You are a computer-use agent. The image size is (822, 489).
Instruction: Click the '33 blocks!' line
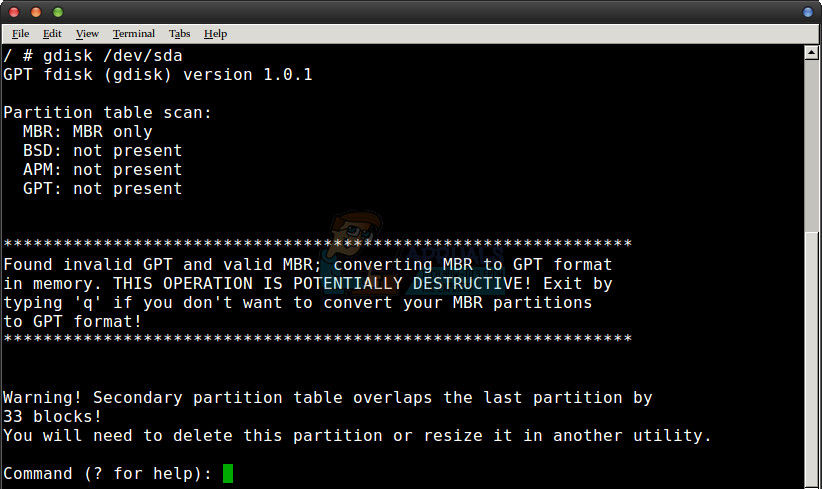point(52,416)
